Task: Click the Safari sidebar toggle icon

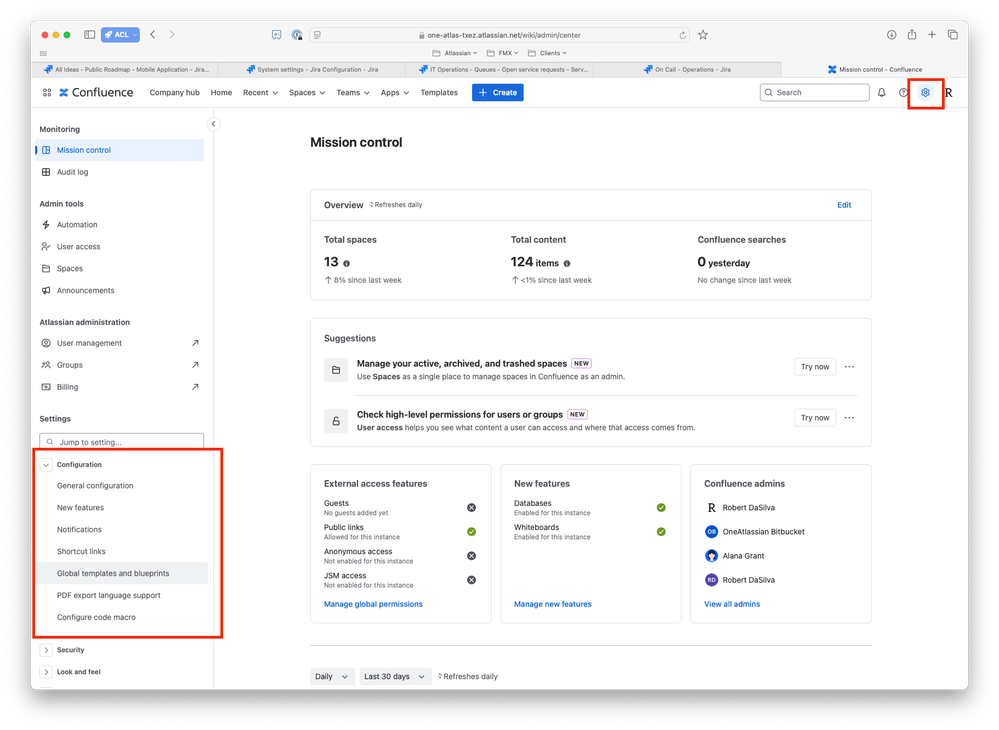Action: click(x=90, y=35)
